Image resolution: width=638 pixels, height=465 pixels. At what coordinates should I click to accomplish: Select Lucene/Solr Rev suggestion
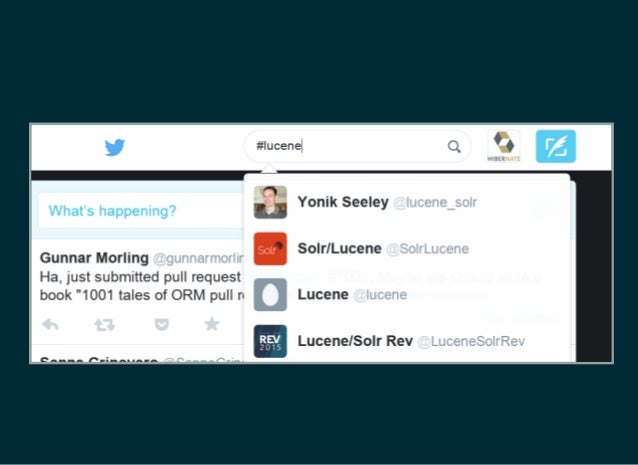(x=407, y=341)
